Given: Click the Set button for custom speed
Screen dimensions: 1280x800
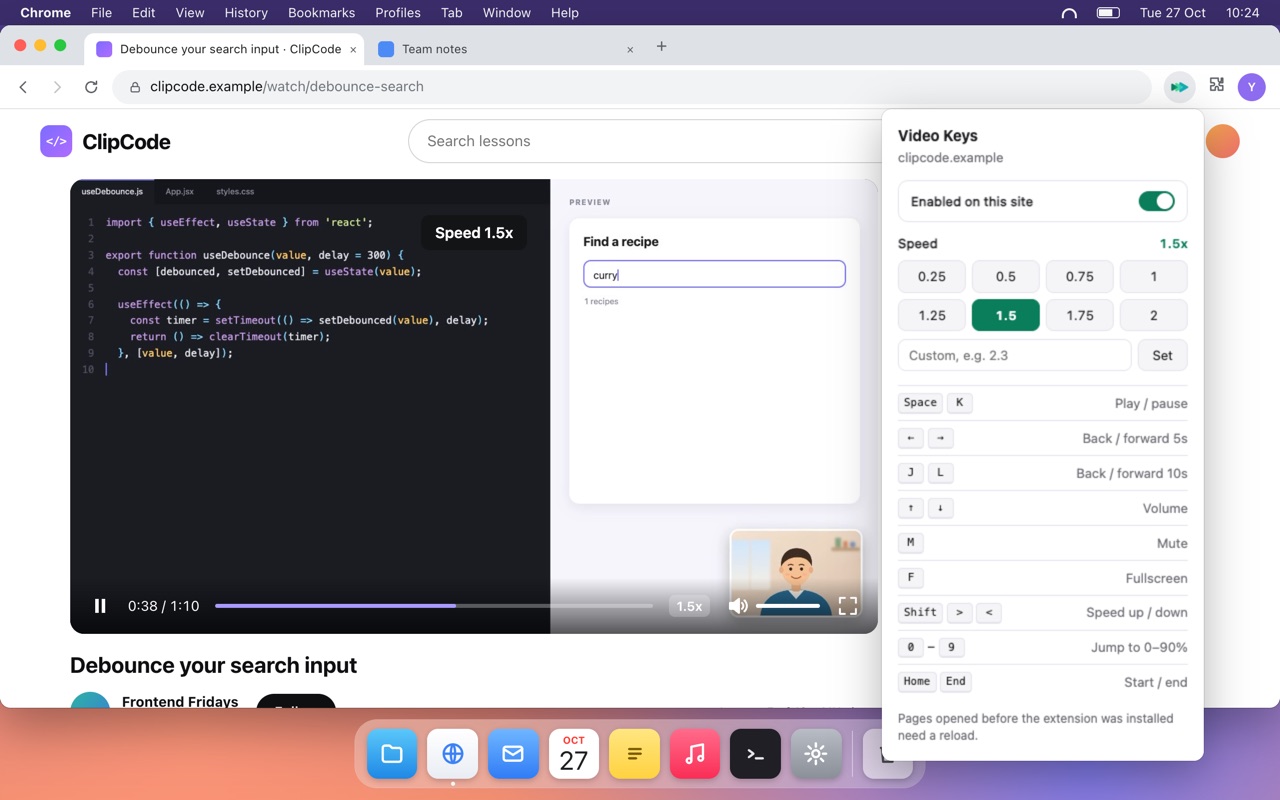Looking at the screenshot, I should pyautogui.click(x=1162, y=355).
